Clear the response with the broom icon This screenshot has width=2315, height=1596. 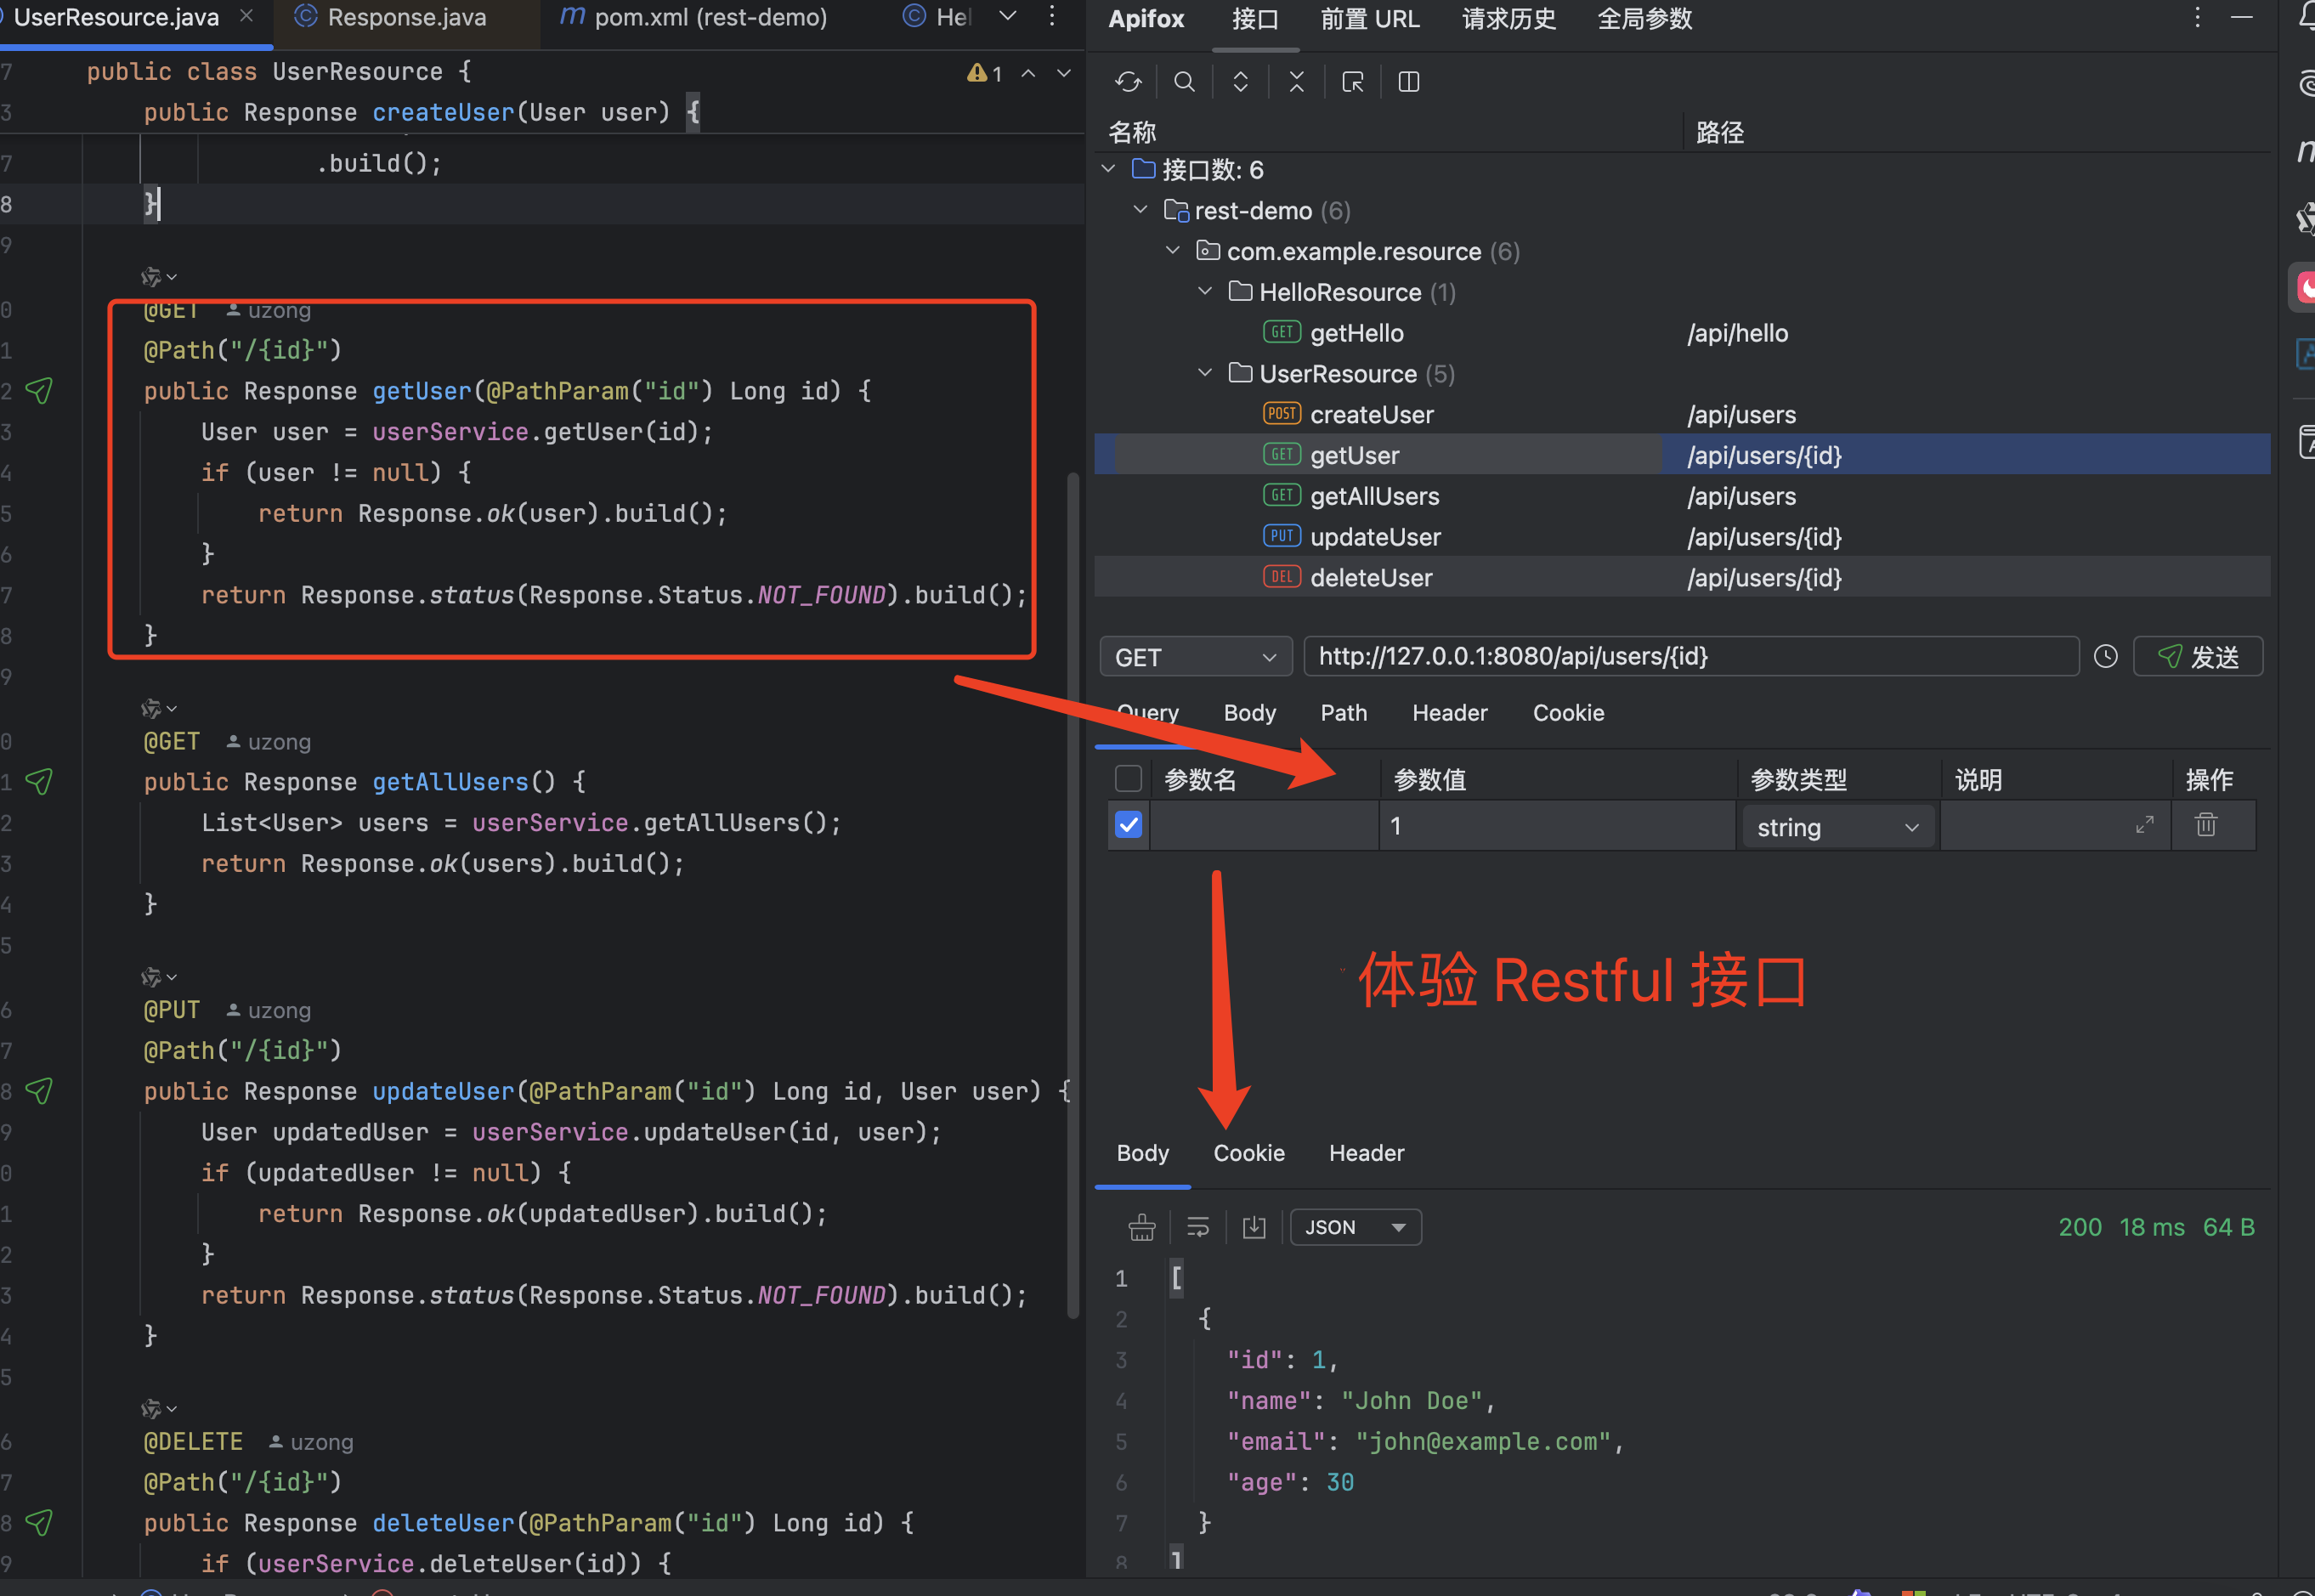(x=1142, y=1227)
